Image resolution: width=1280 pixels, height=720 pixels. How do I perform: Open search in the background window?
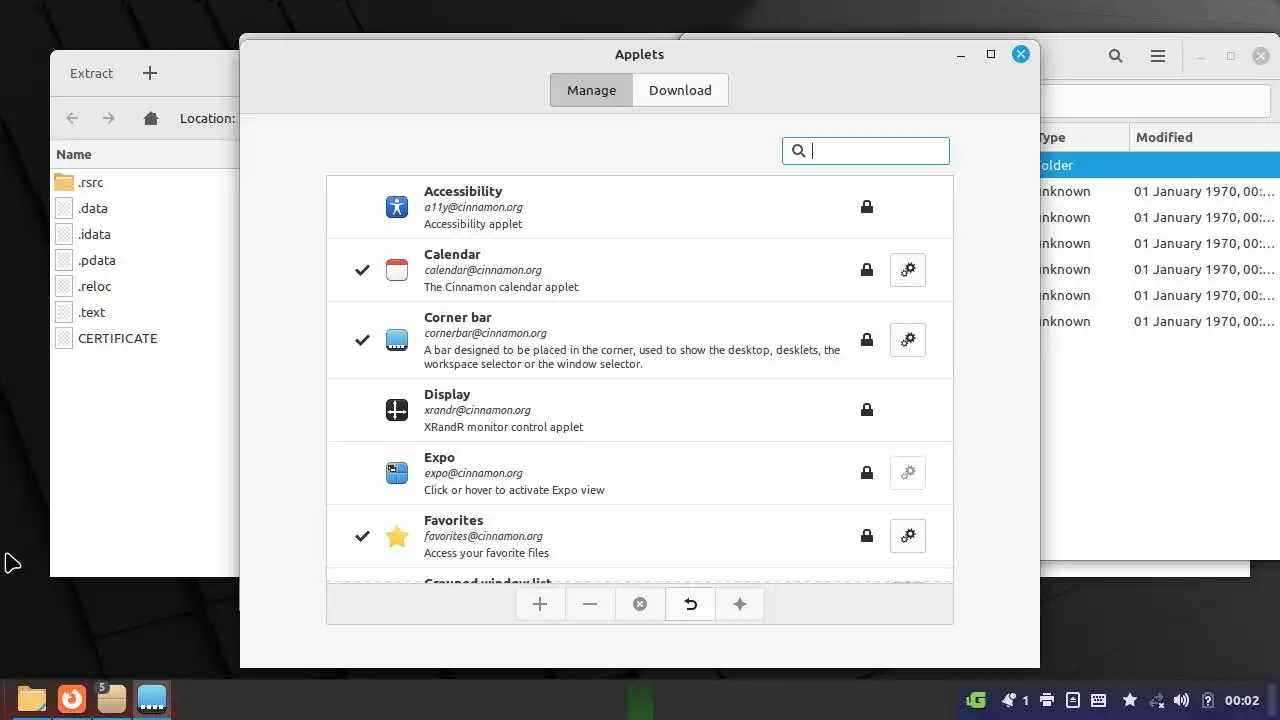(1116, 57)
